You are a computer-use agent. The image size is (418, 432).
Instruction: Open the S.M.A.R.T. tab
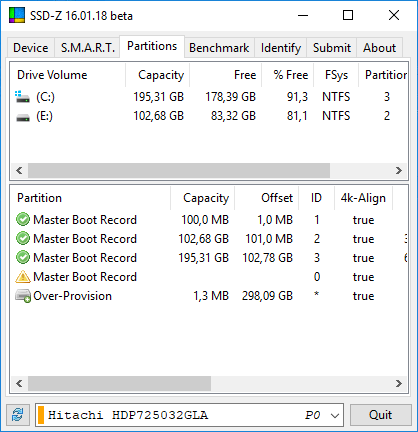[x=88, y=48]
